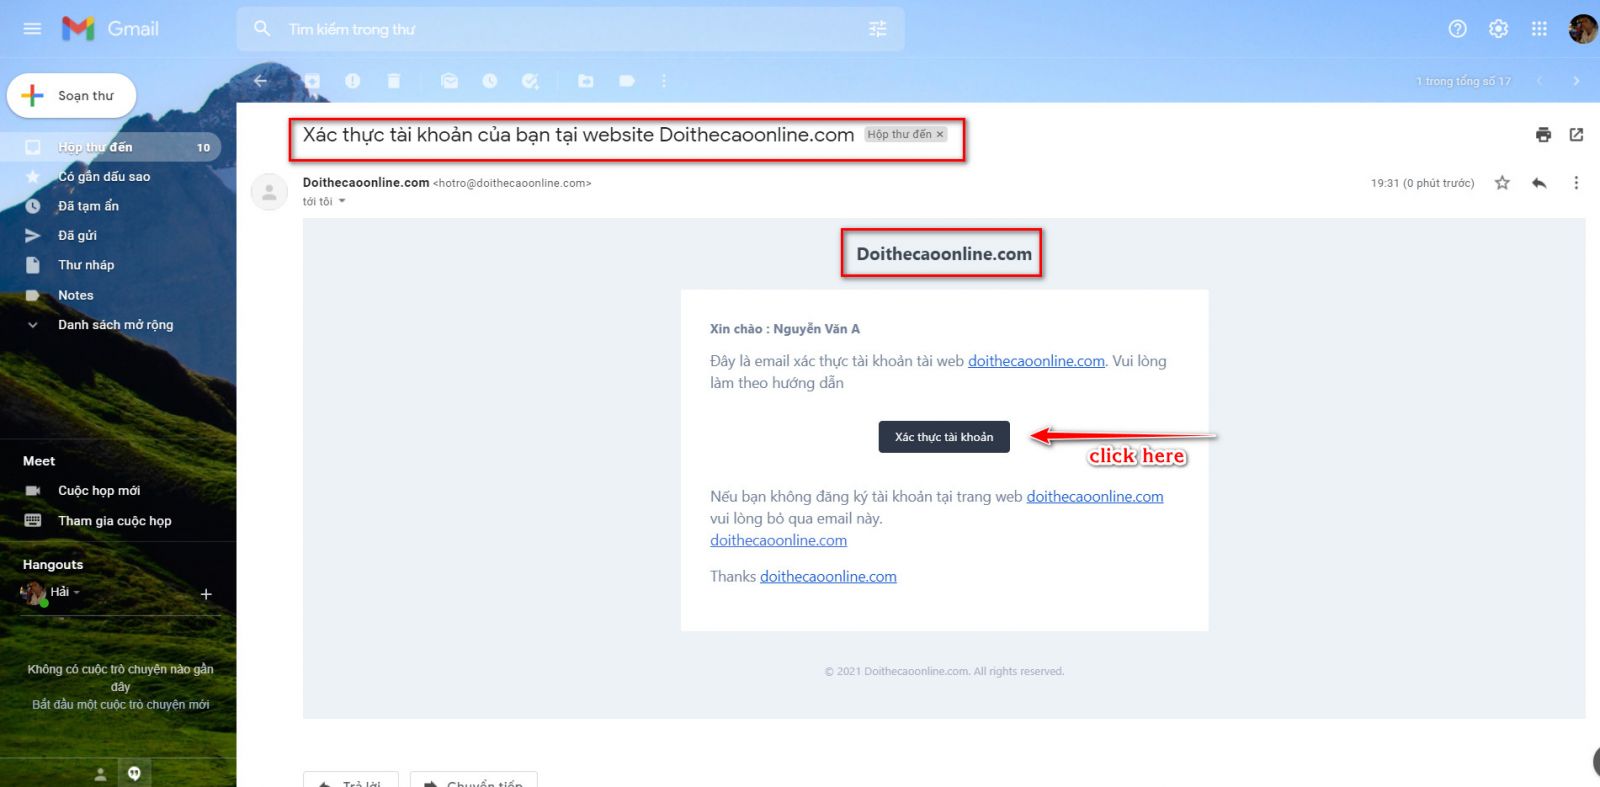Open the Google apps grid
This screenshot has height=787, width=1600.
click(1539, 29)
